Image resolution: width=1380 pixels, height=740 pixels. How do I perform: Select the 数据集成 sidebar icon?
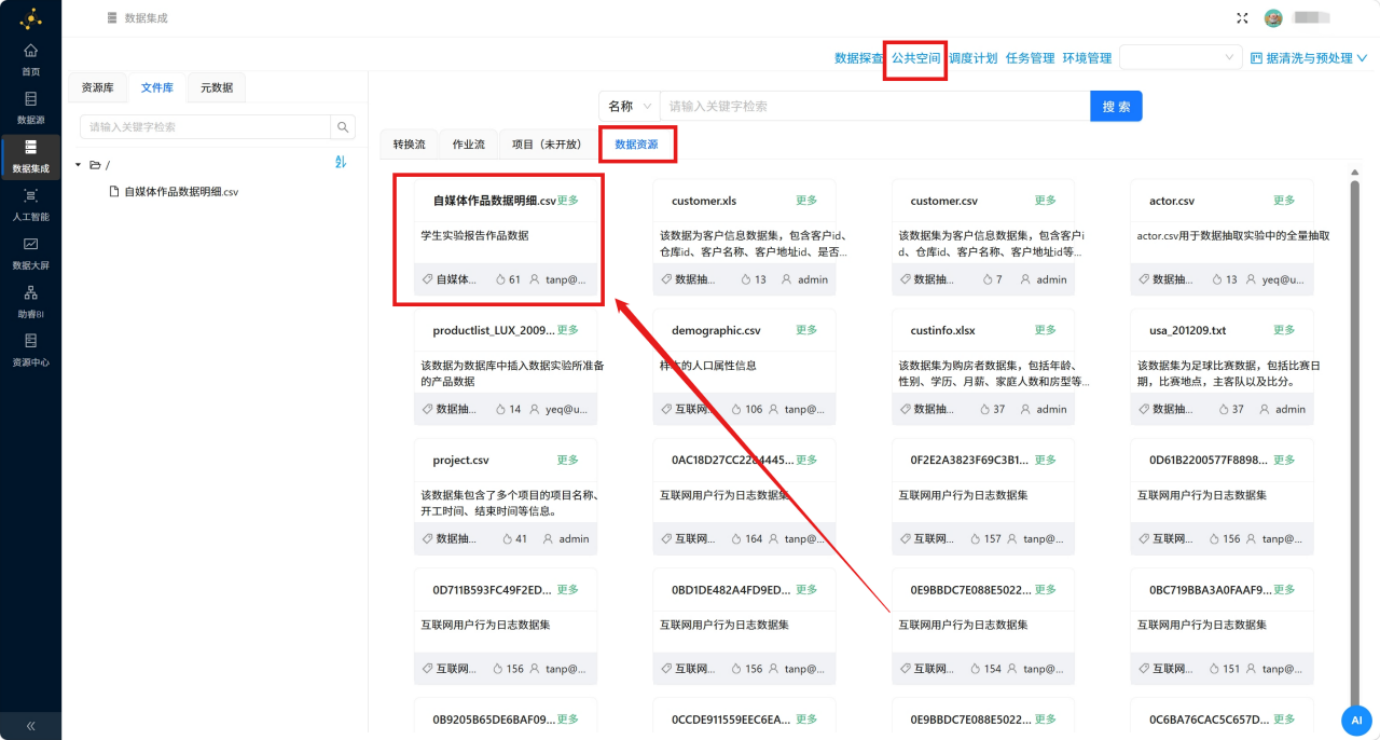tap(31, 147)
